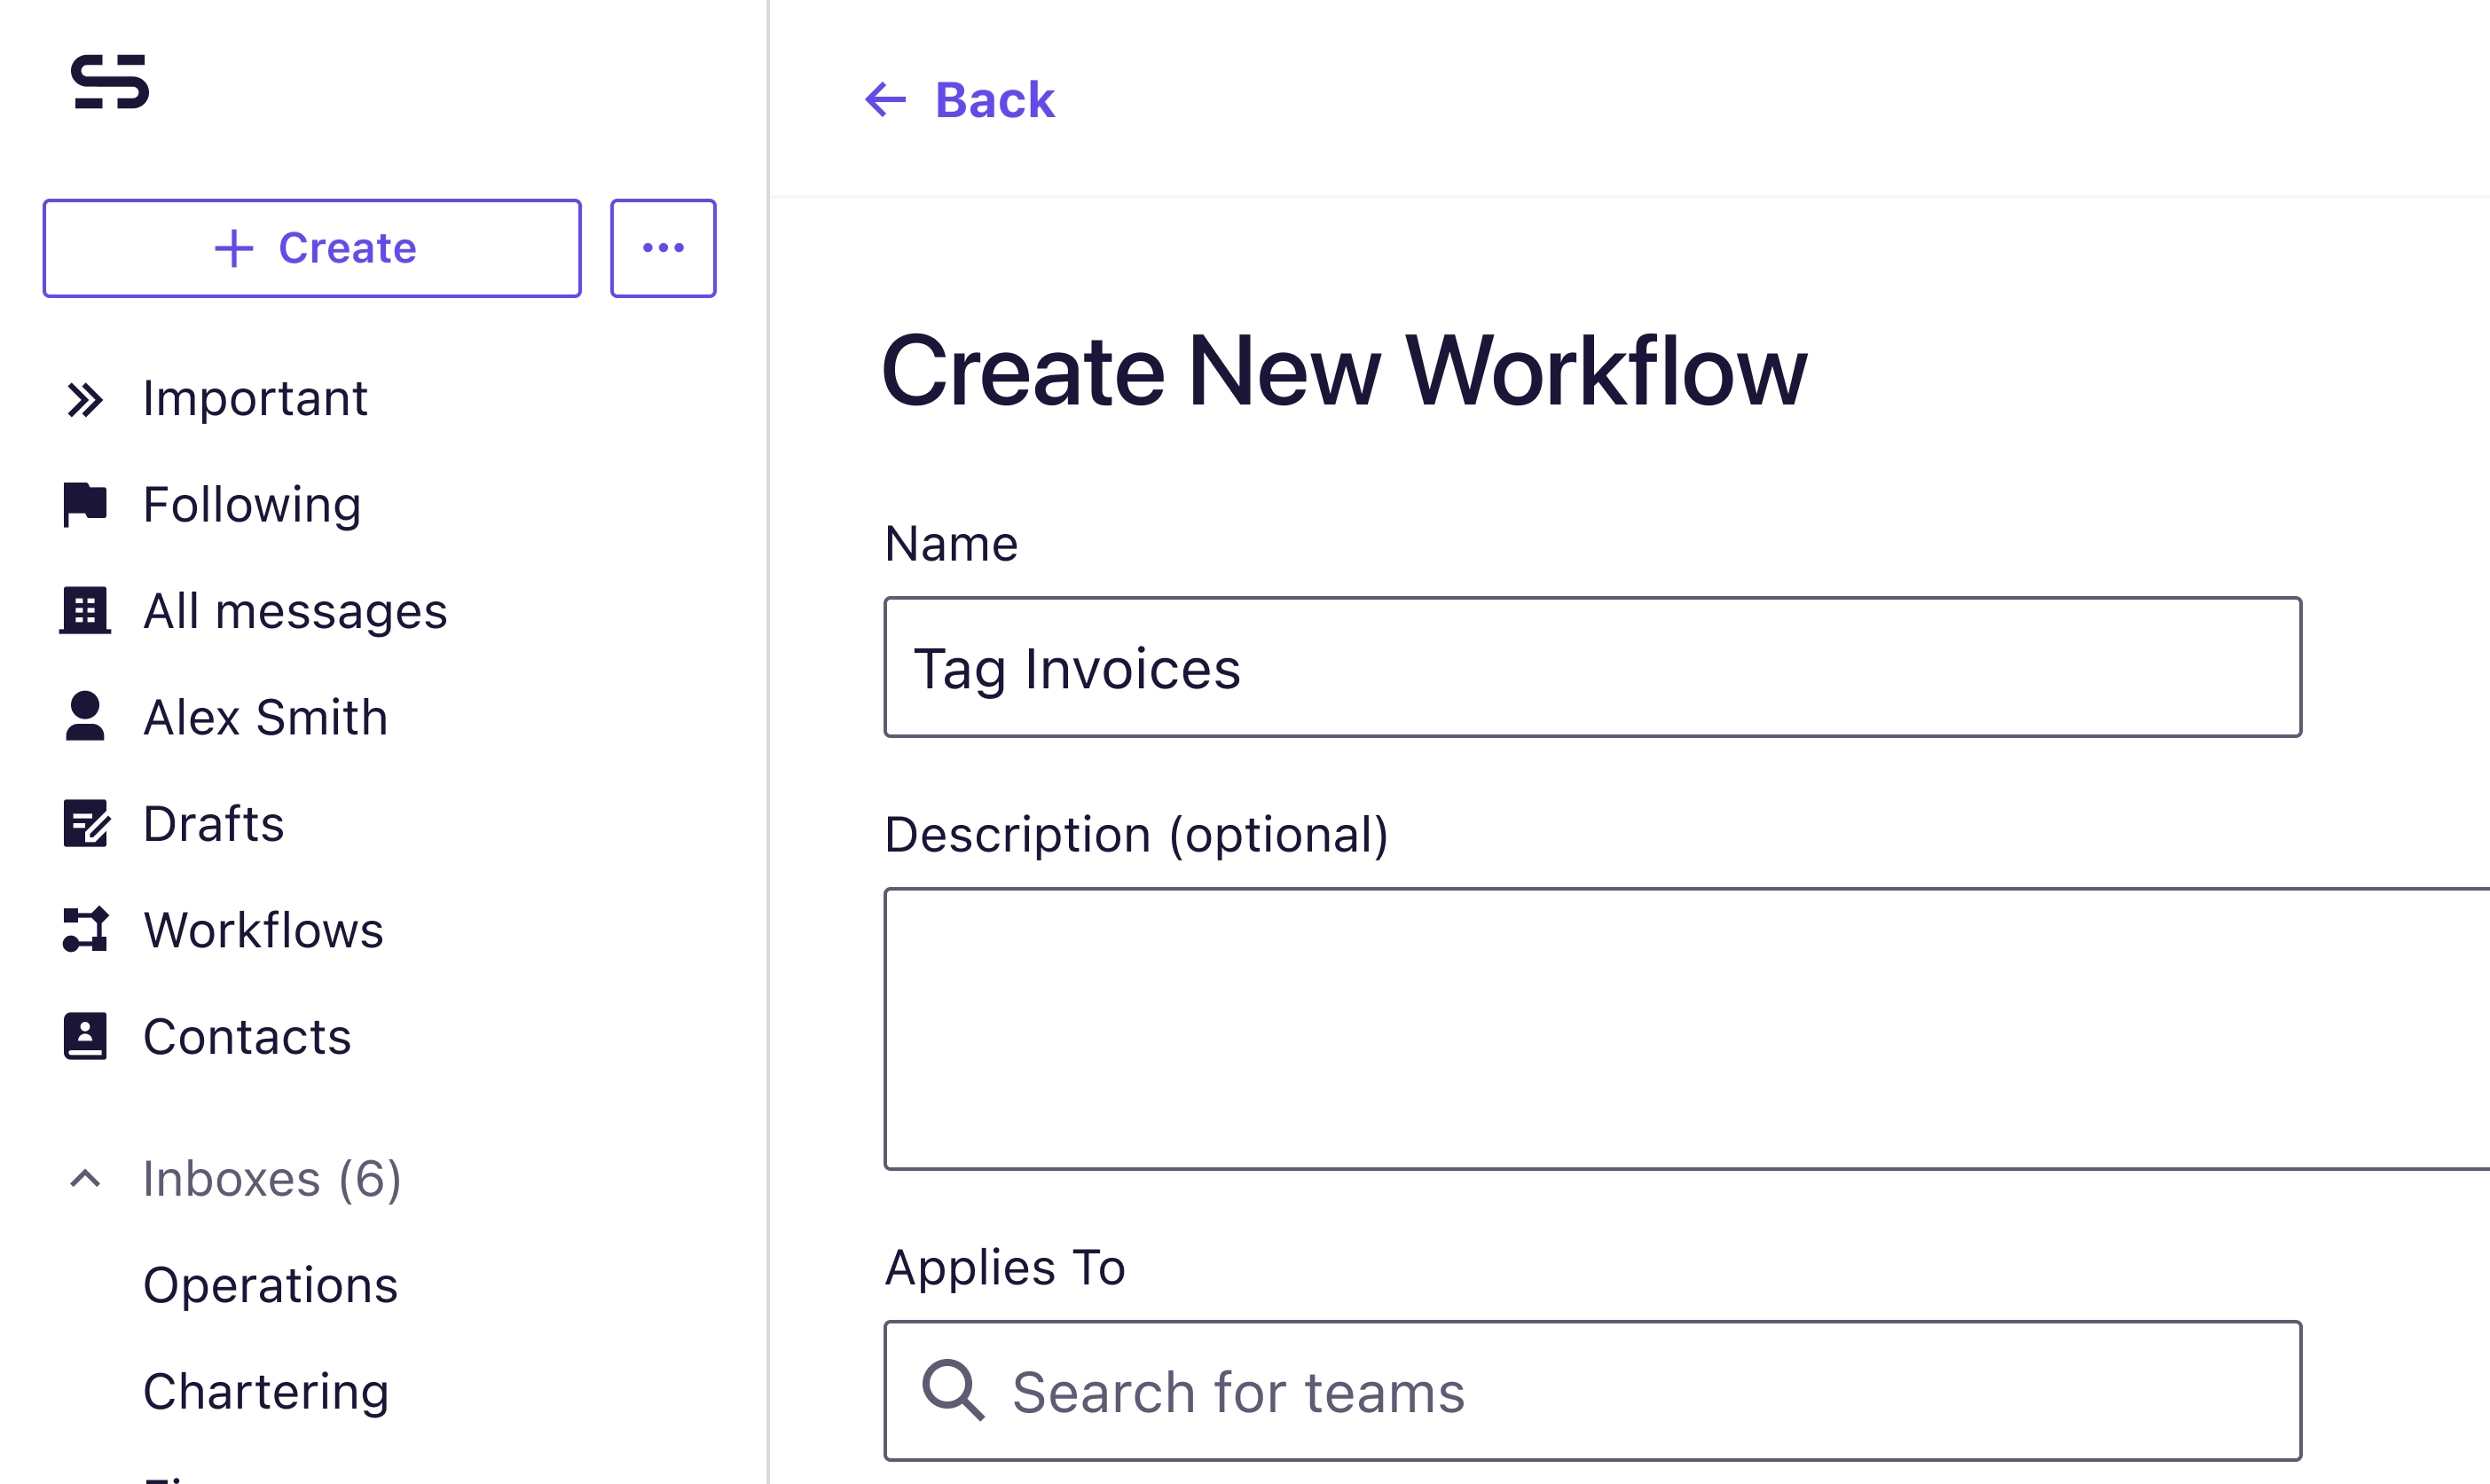2490x1484 pixels.
Task: Select the Chartering inbox
Action: click(265, 1391)
